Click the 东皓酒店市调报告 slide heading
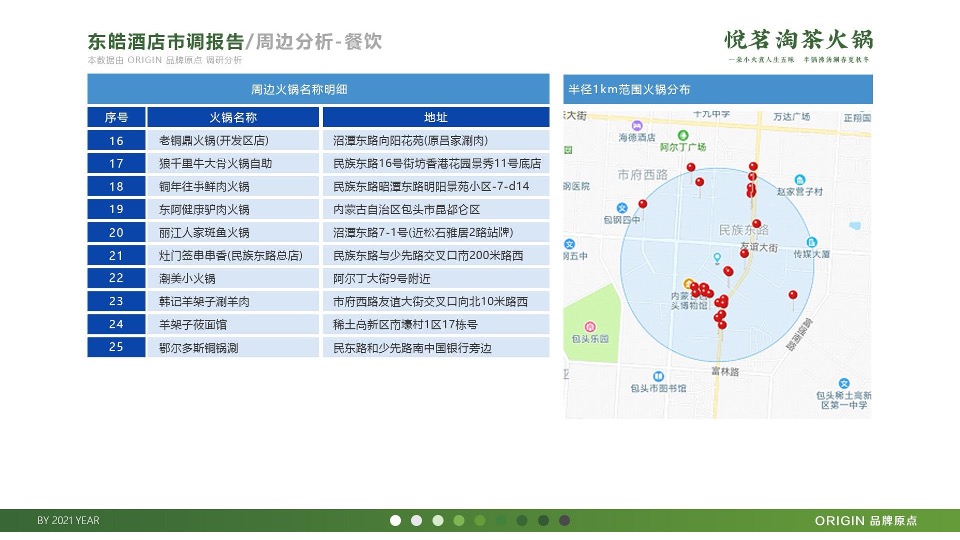This screenshot has height=540, width=960. (x=166, y=42)
